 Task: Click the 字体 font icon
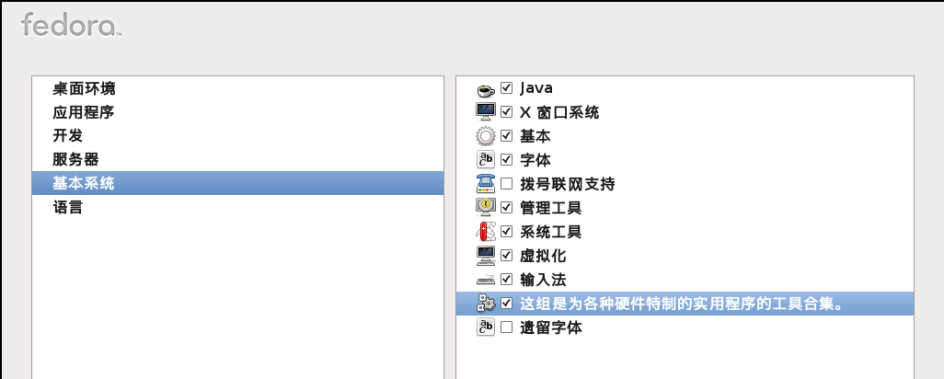tap(485, 160)
